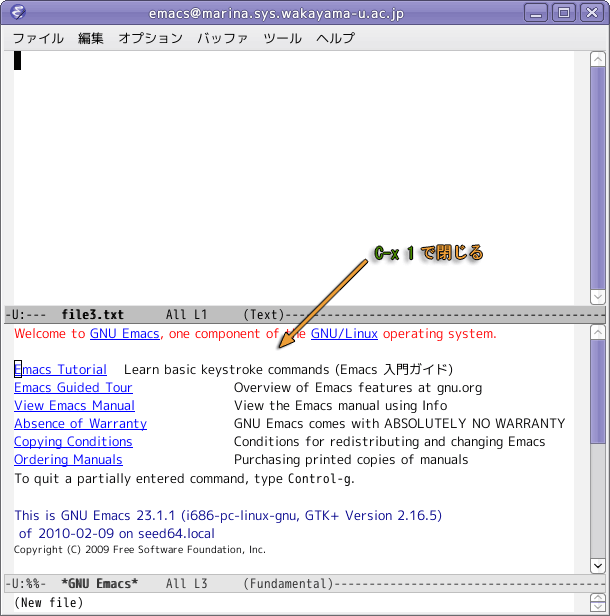
Task: Open the GNU/Linux link
Action: point(344,334)
